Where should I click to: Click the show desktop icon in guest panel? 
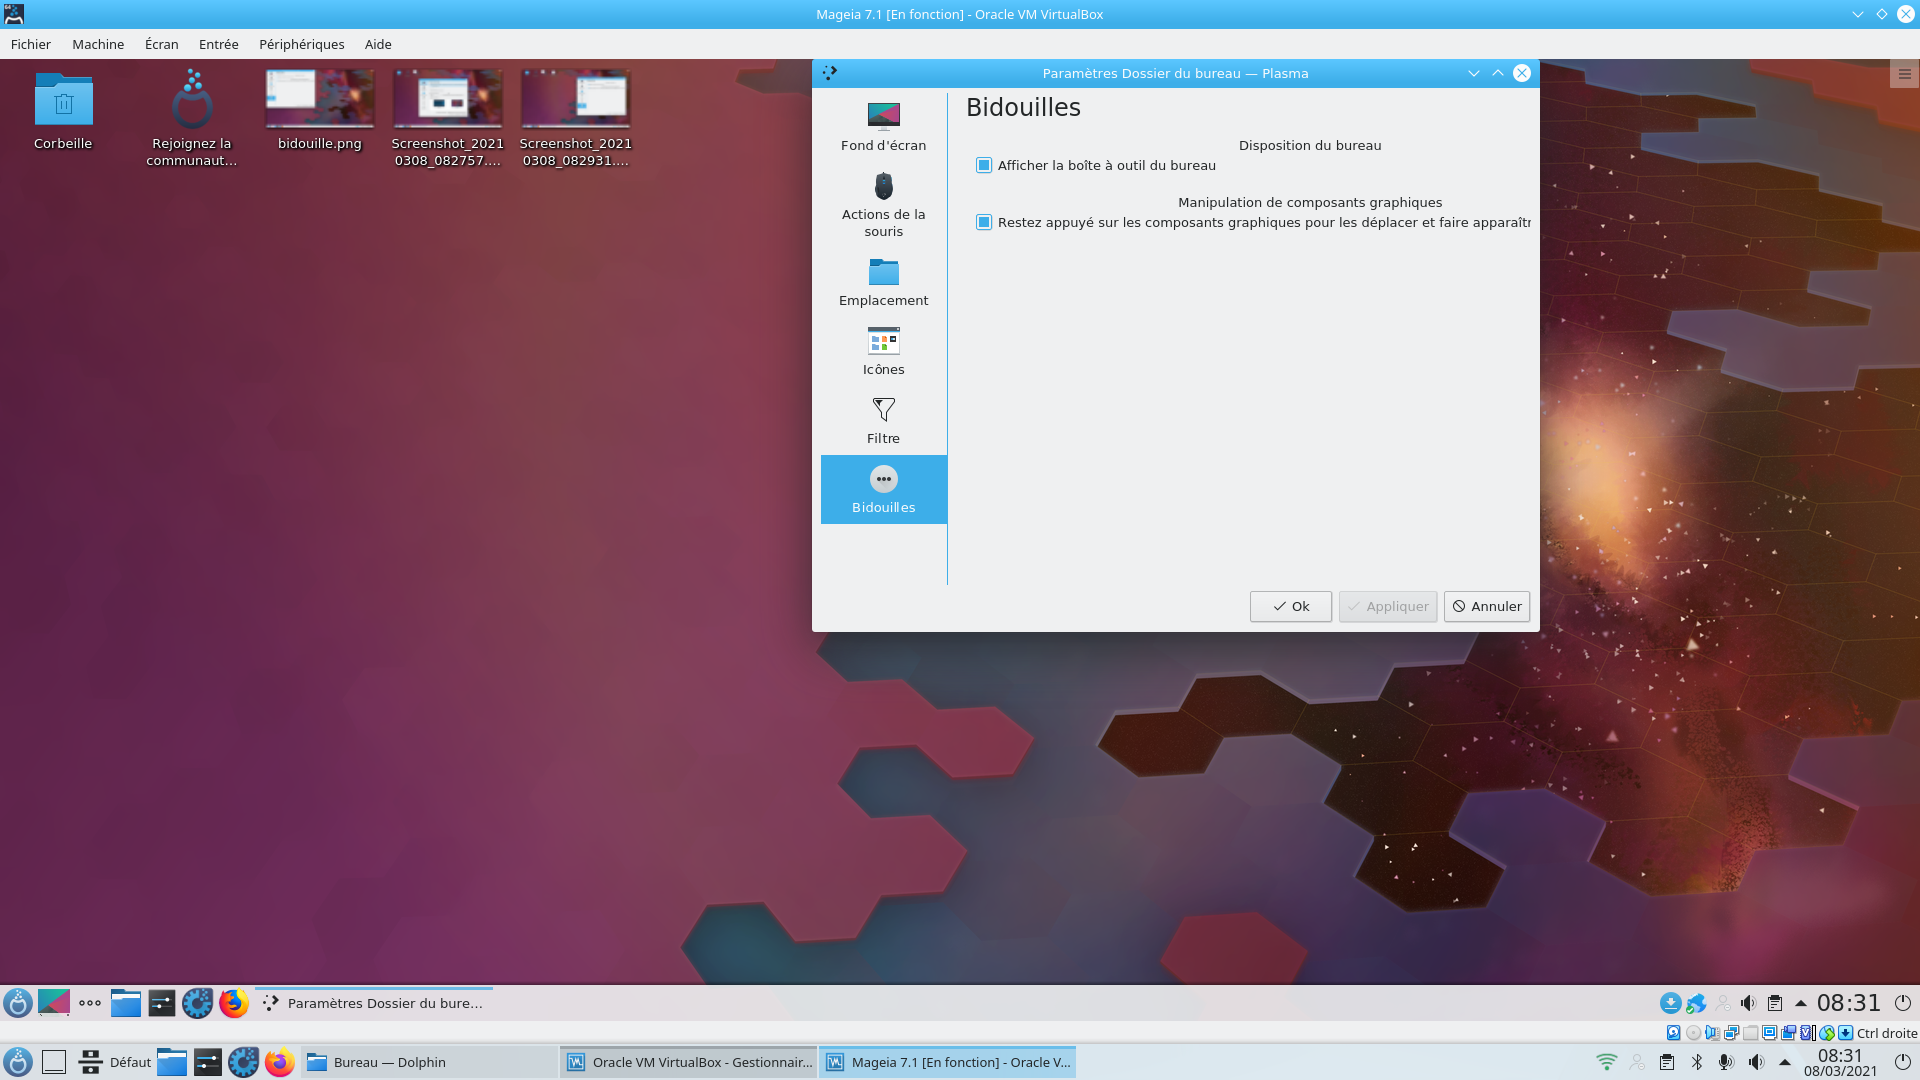[x=54, y=1003]
